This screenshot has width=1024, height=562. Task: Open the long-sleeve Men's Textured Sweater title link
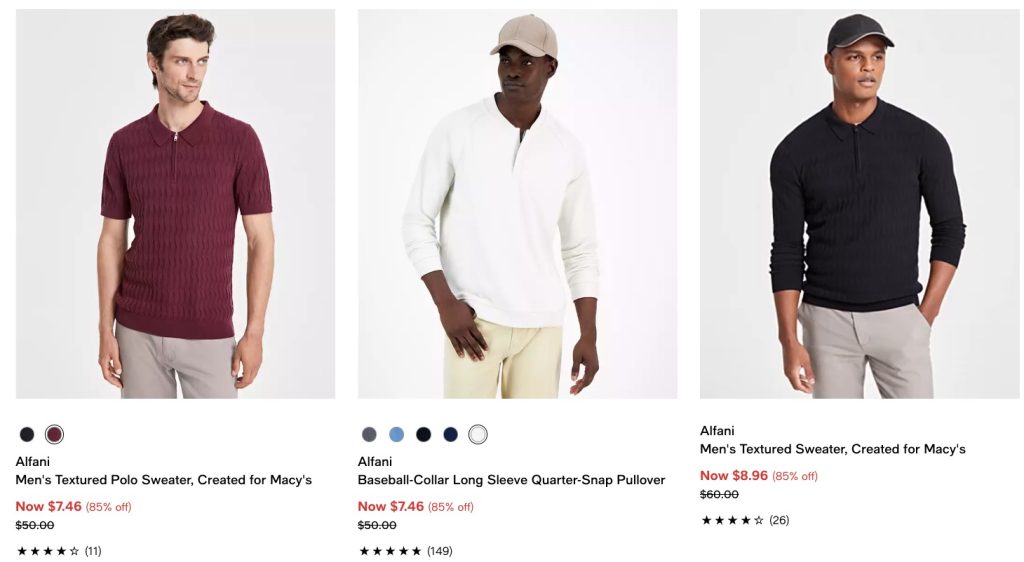click(x=832, y=449)
